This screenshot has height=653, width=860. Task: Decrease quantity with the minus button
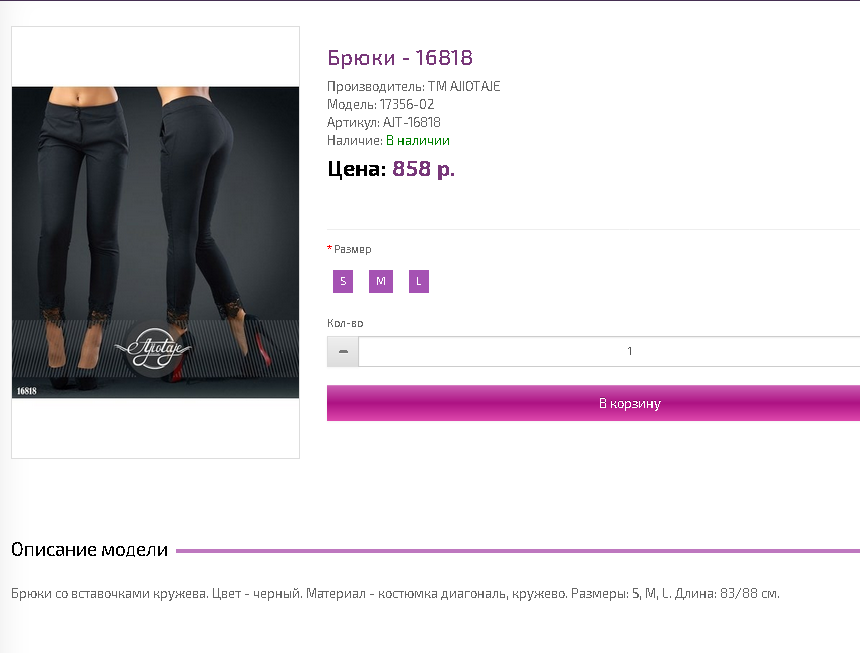coord(343,351)
